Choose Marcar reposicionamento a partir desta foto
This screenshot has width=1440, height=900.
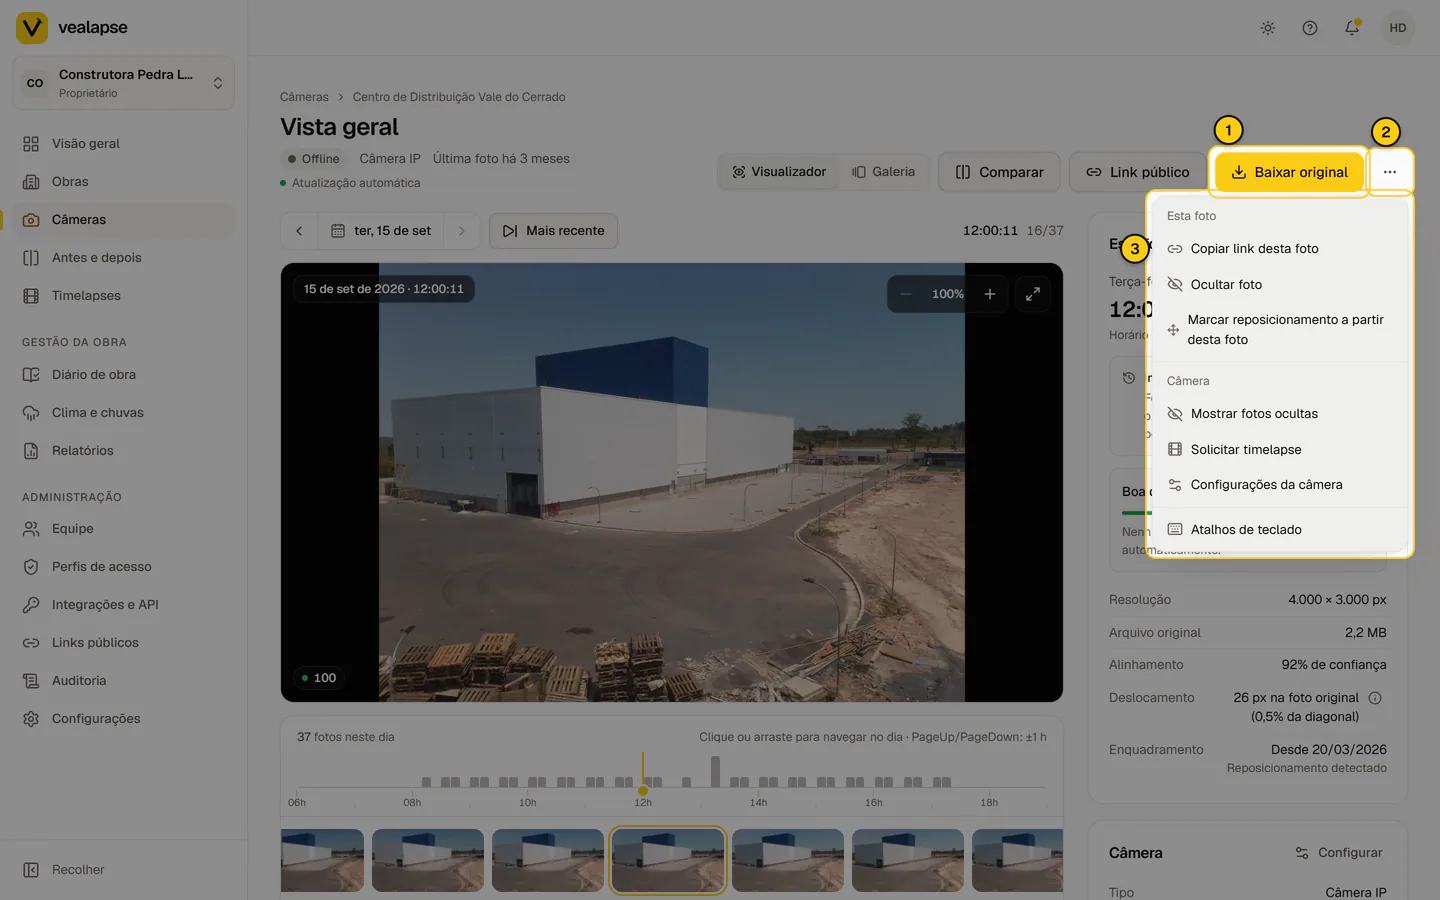tap(1280, 330)
